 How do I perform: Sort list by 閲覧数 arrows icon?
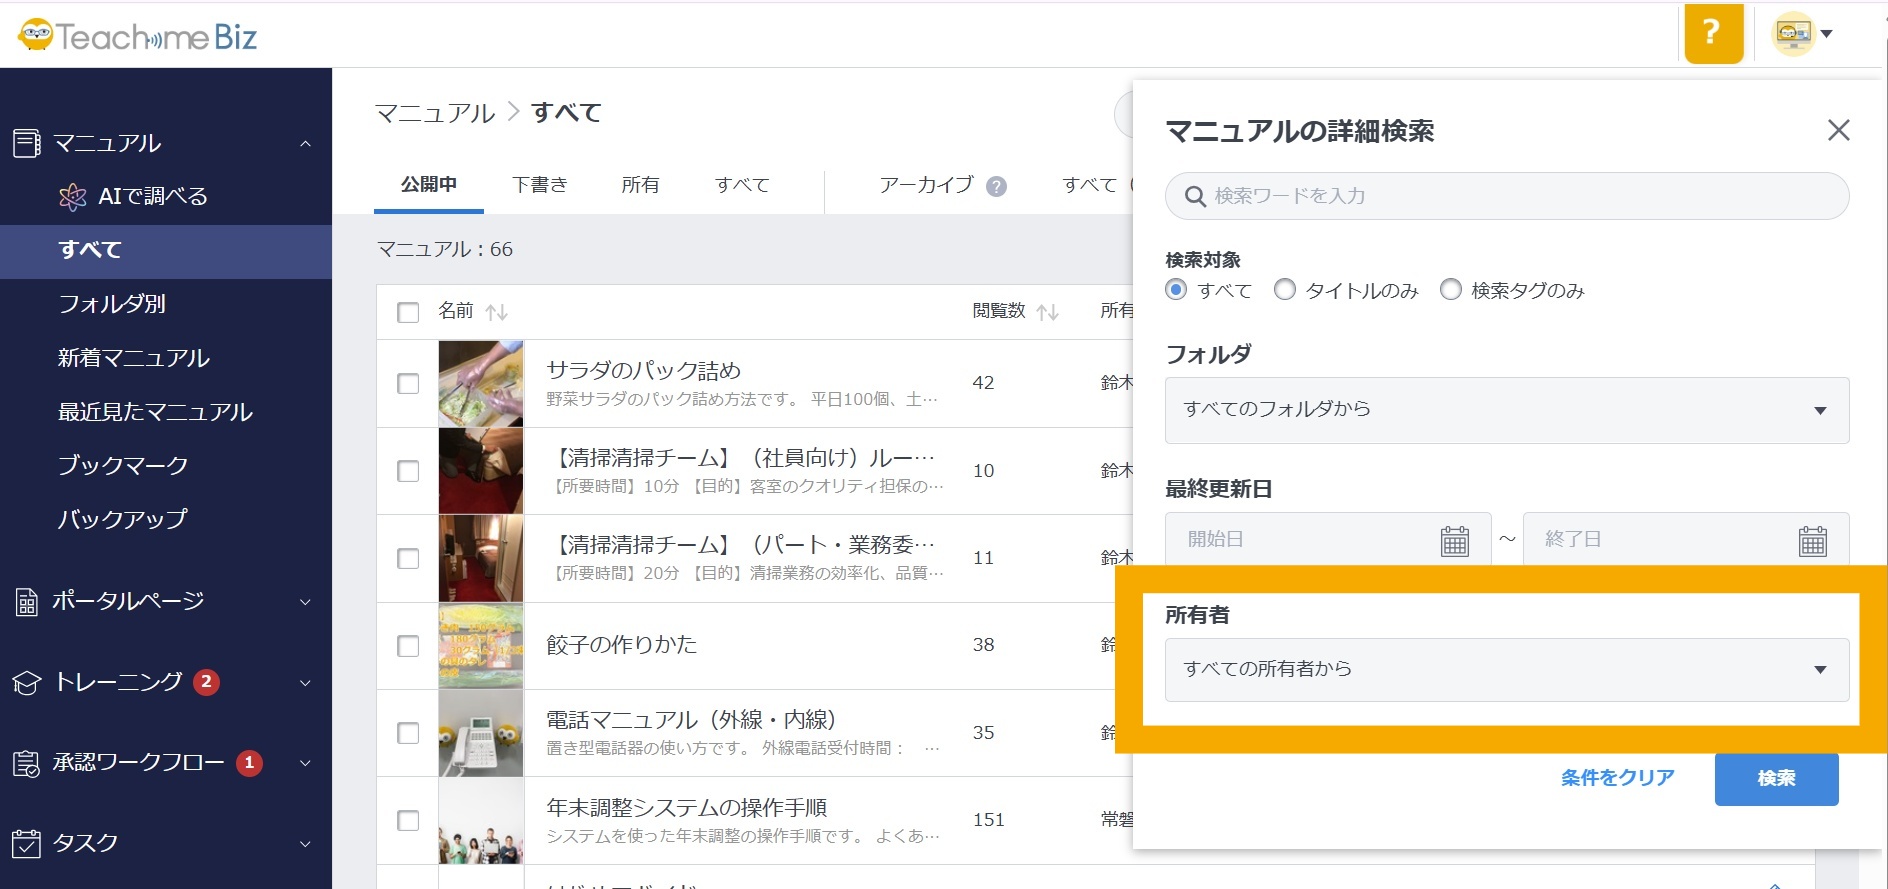click(1047, 313)
